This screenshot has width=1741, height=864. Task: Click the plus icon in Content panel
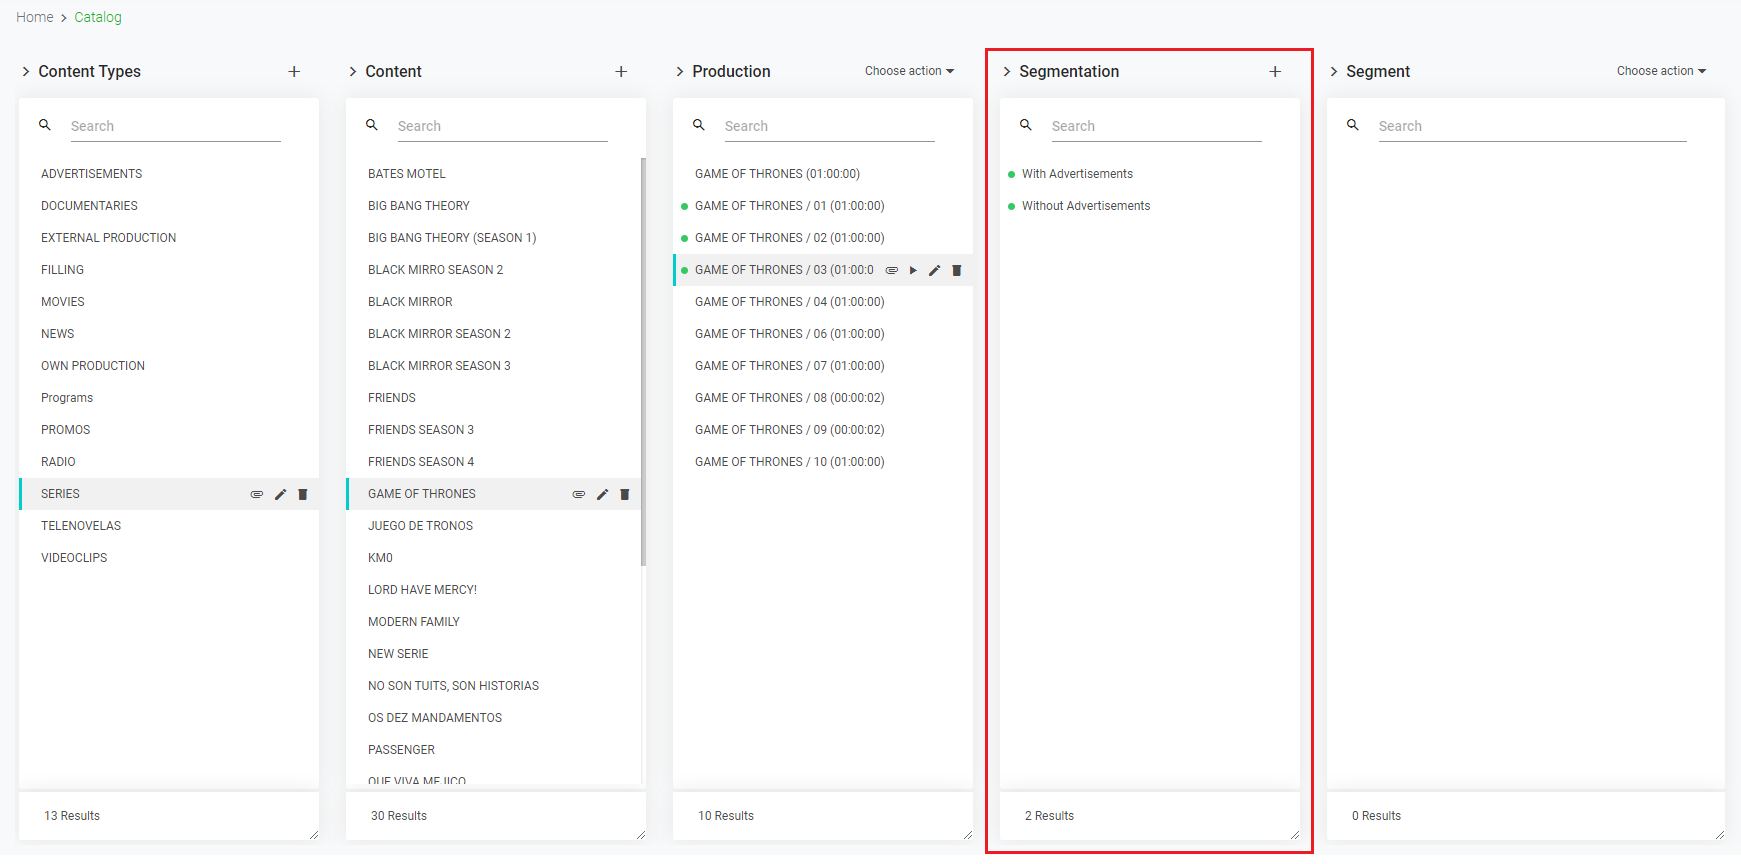(x=621, y=72)
